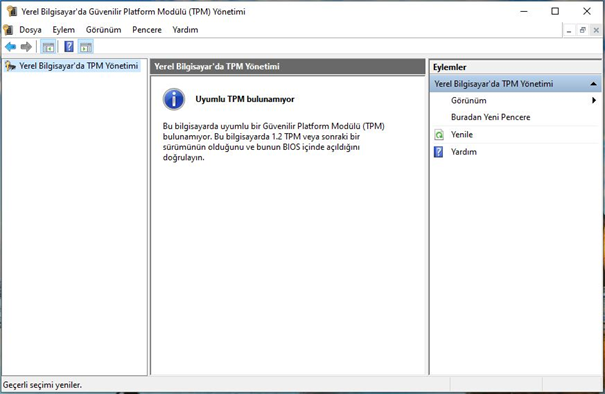Collapse the Yerel Bilgisayar'da TPM Yönetimi actions section

[x=593, y=84]
